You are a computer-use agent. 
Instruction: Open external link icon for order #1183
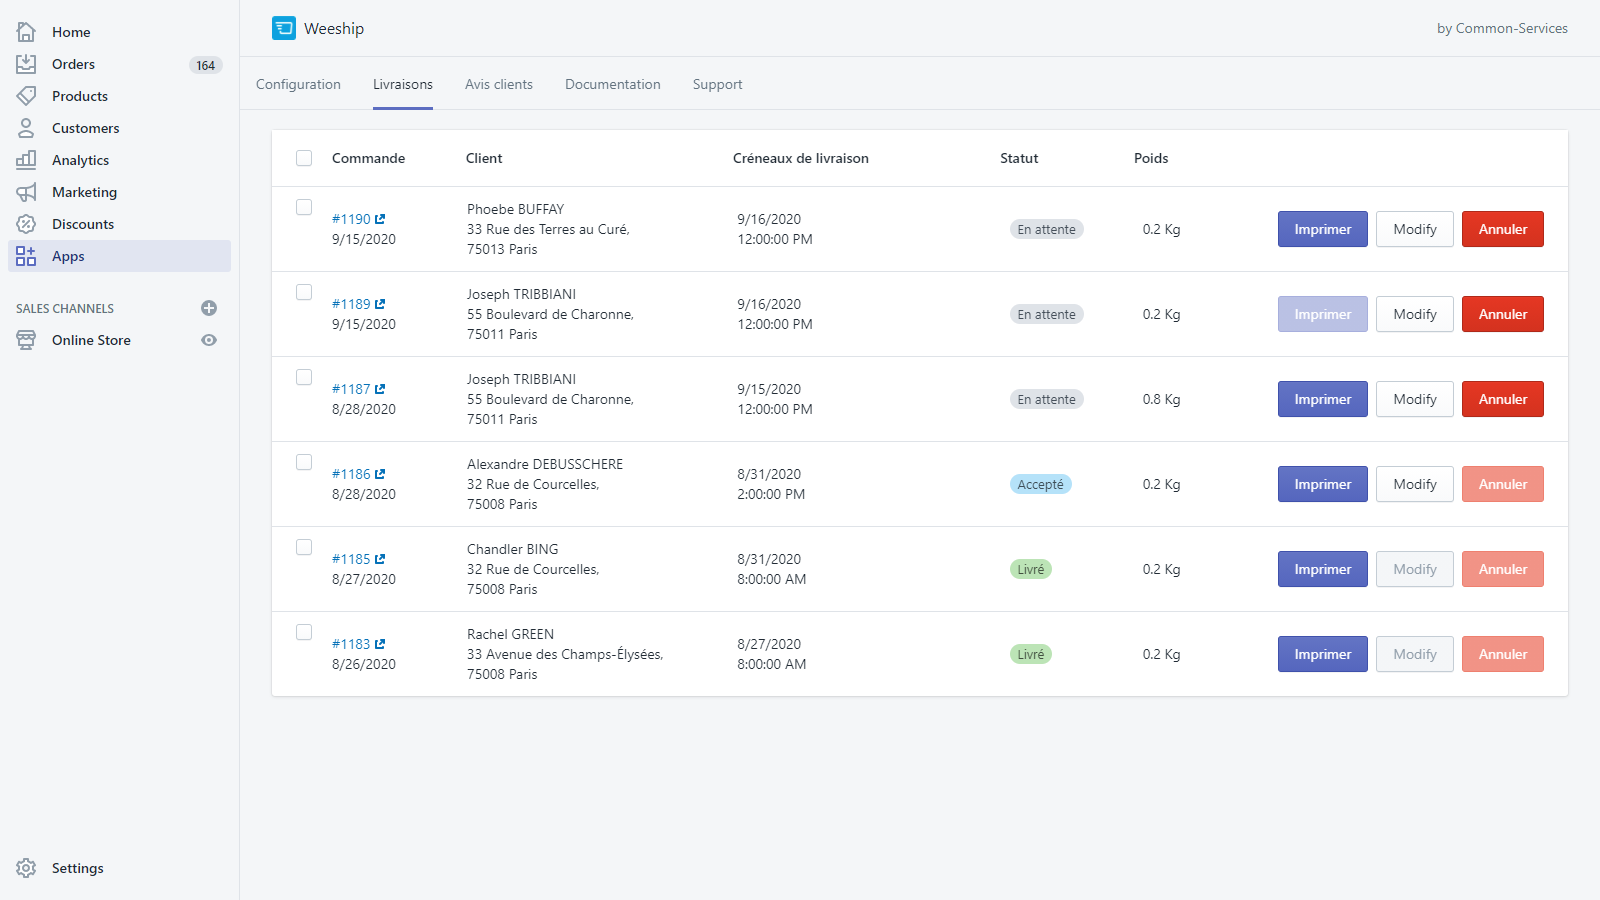(x=380, y=644)
